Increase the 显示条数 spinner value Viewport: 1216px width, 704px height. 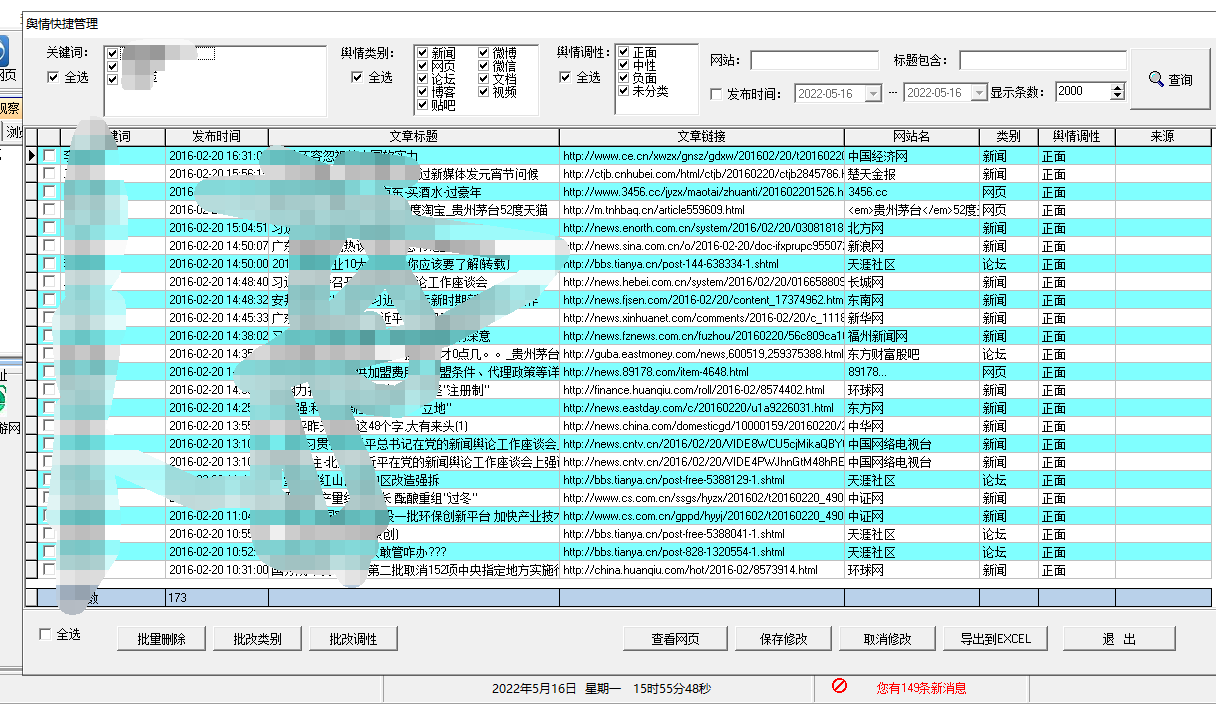(x=1118, y=88)
